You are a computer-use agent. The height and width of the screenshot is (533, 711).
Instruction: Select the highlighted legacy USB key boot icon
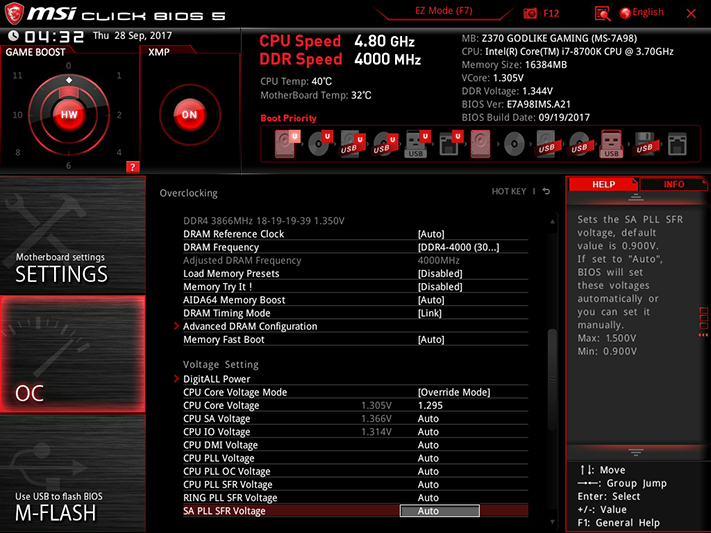click(611, 144)
